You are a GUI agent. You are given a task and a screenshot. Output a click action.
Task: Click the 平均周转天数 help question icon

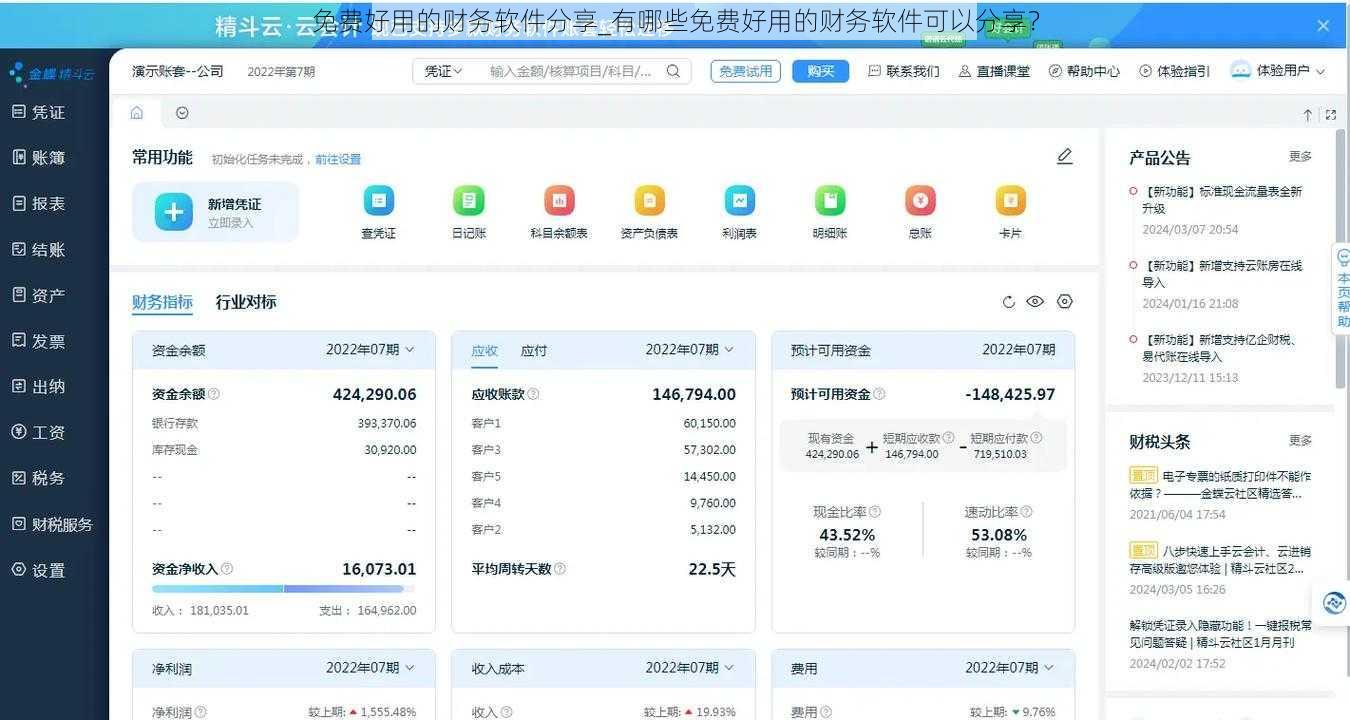[x=560, y=569]
